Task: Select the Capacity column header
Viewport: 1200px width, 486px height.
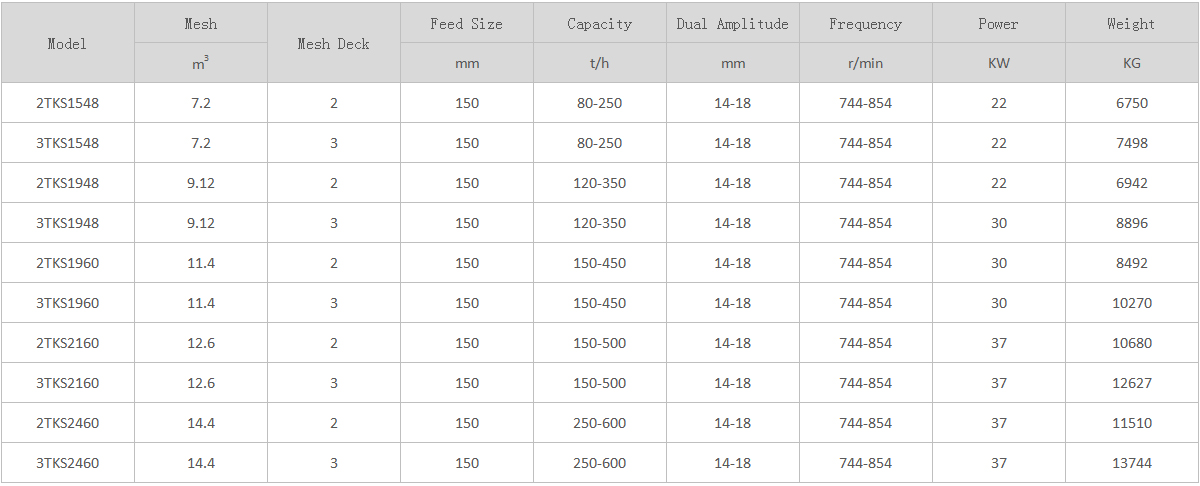Action: [599, 23]
